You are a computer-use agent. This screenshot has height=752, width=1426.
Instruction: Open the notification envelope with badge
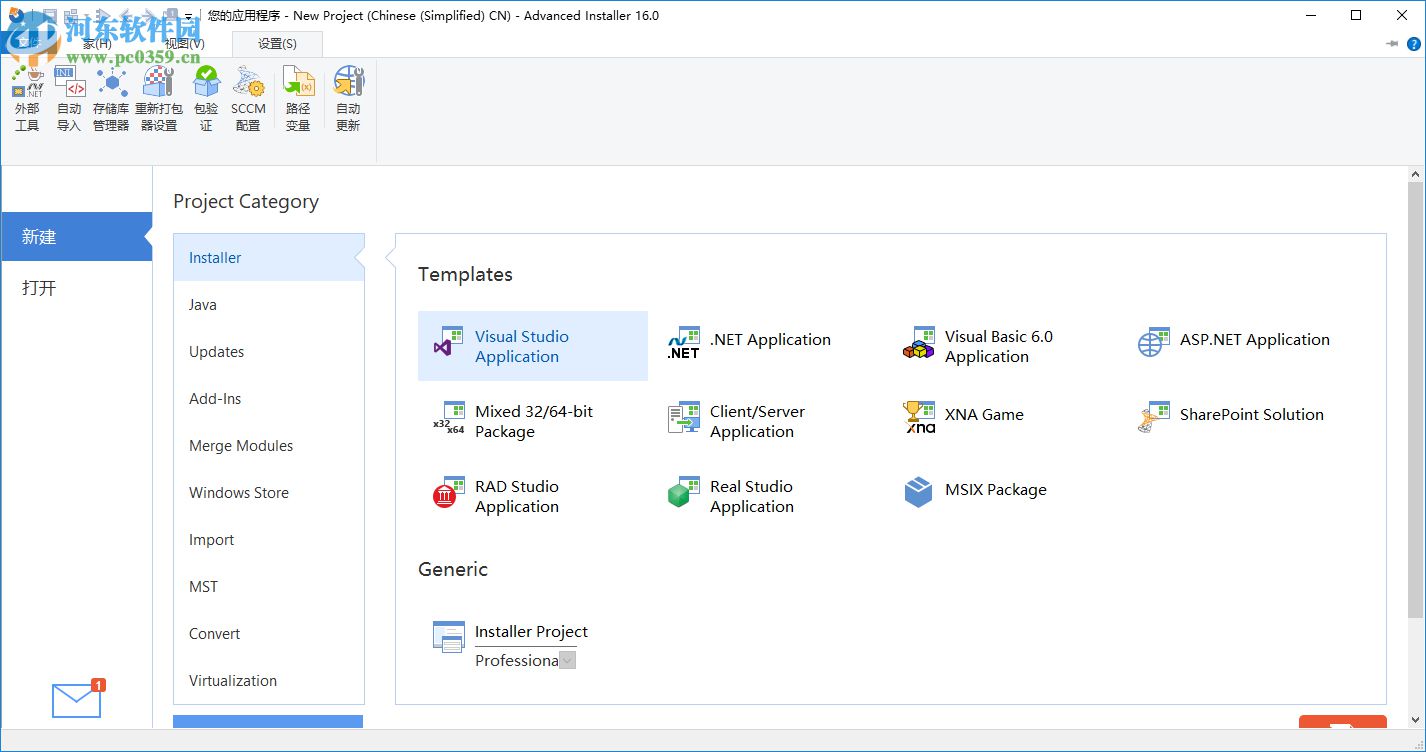[x=75, y=700]
